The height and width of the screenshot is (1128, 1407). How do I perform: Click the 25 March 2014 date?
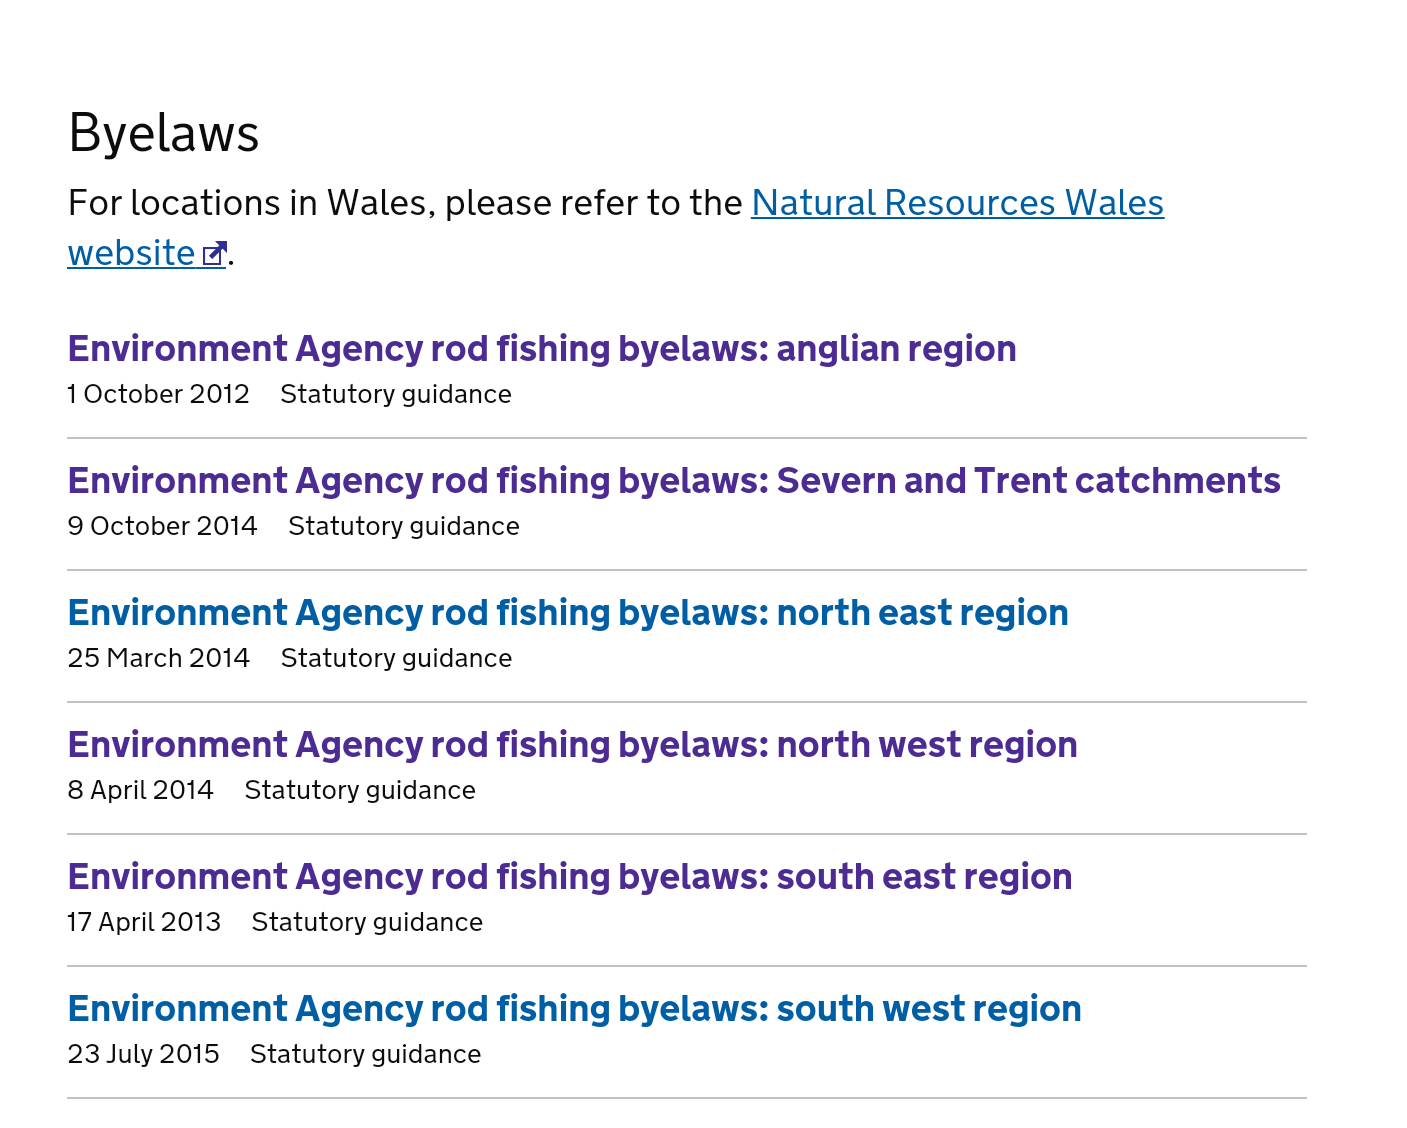pos(158,659)
